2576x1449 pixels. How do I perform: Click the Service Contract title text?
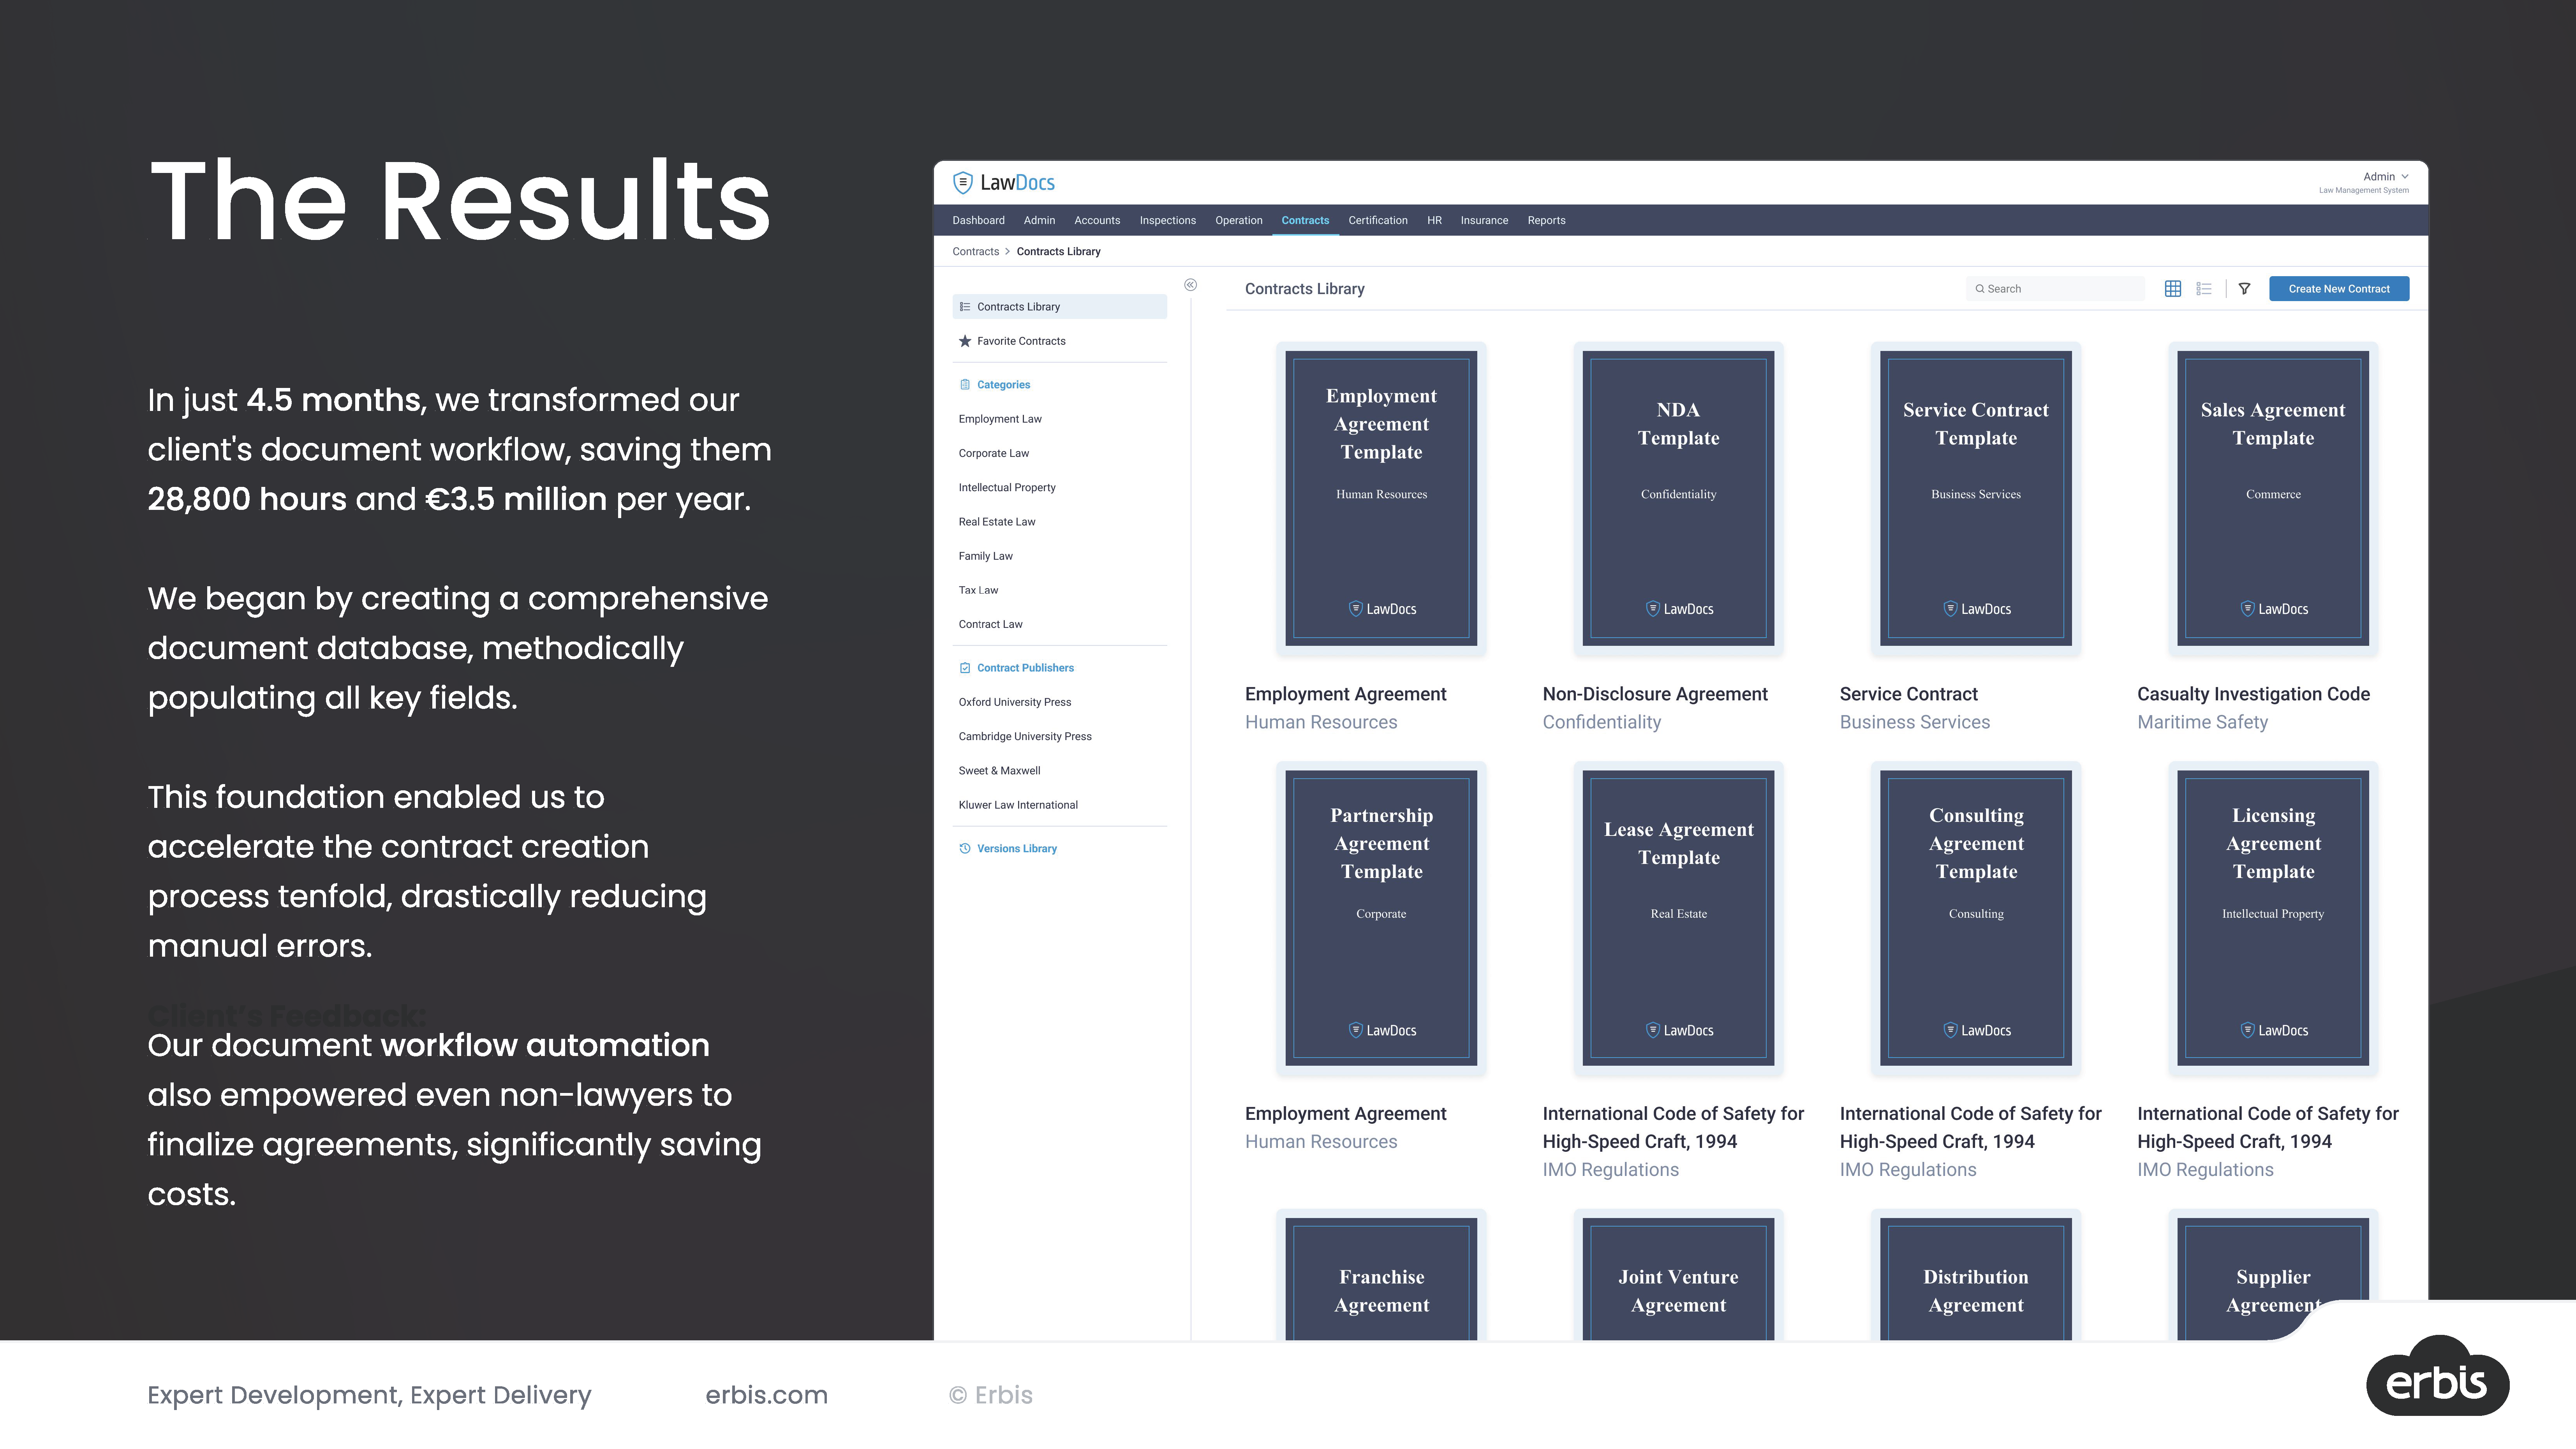1908,694
